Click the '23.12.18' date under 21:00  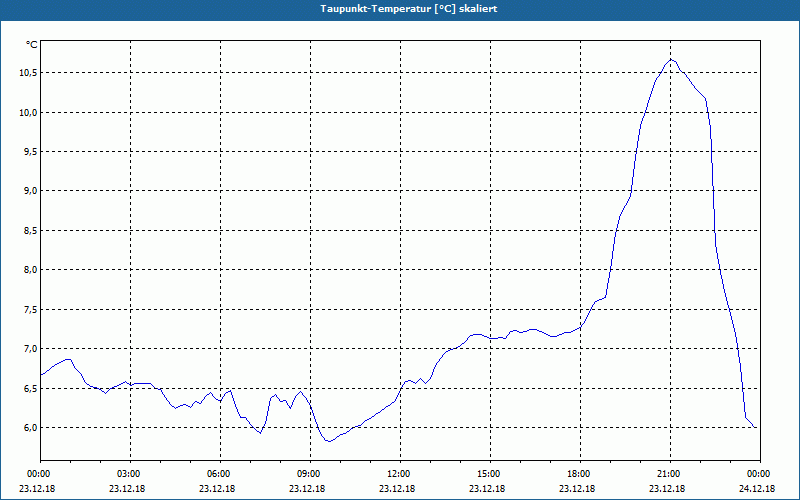tap(667, 489)
